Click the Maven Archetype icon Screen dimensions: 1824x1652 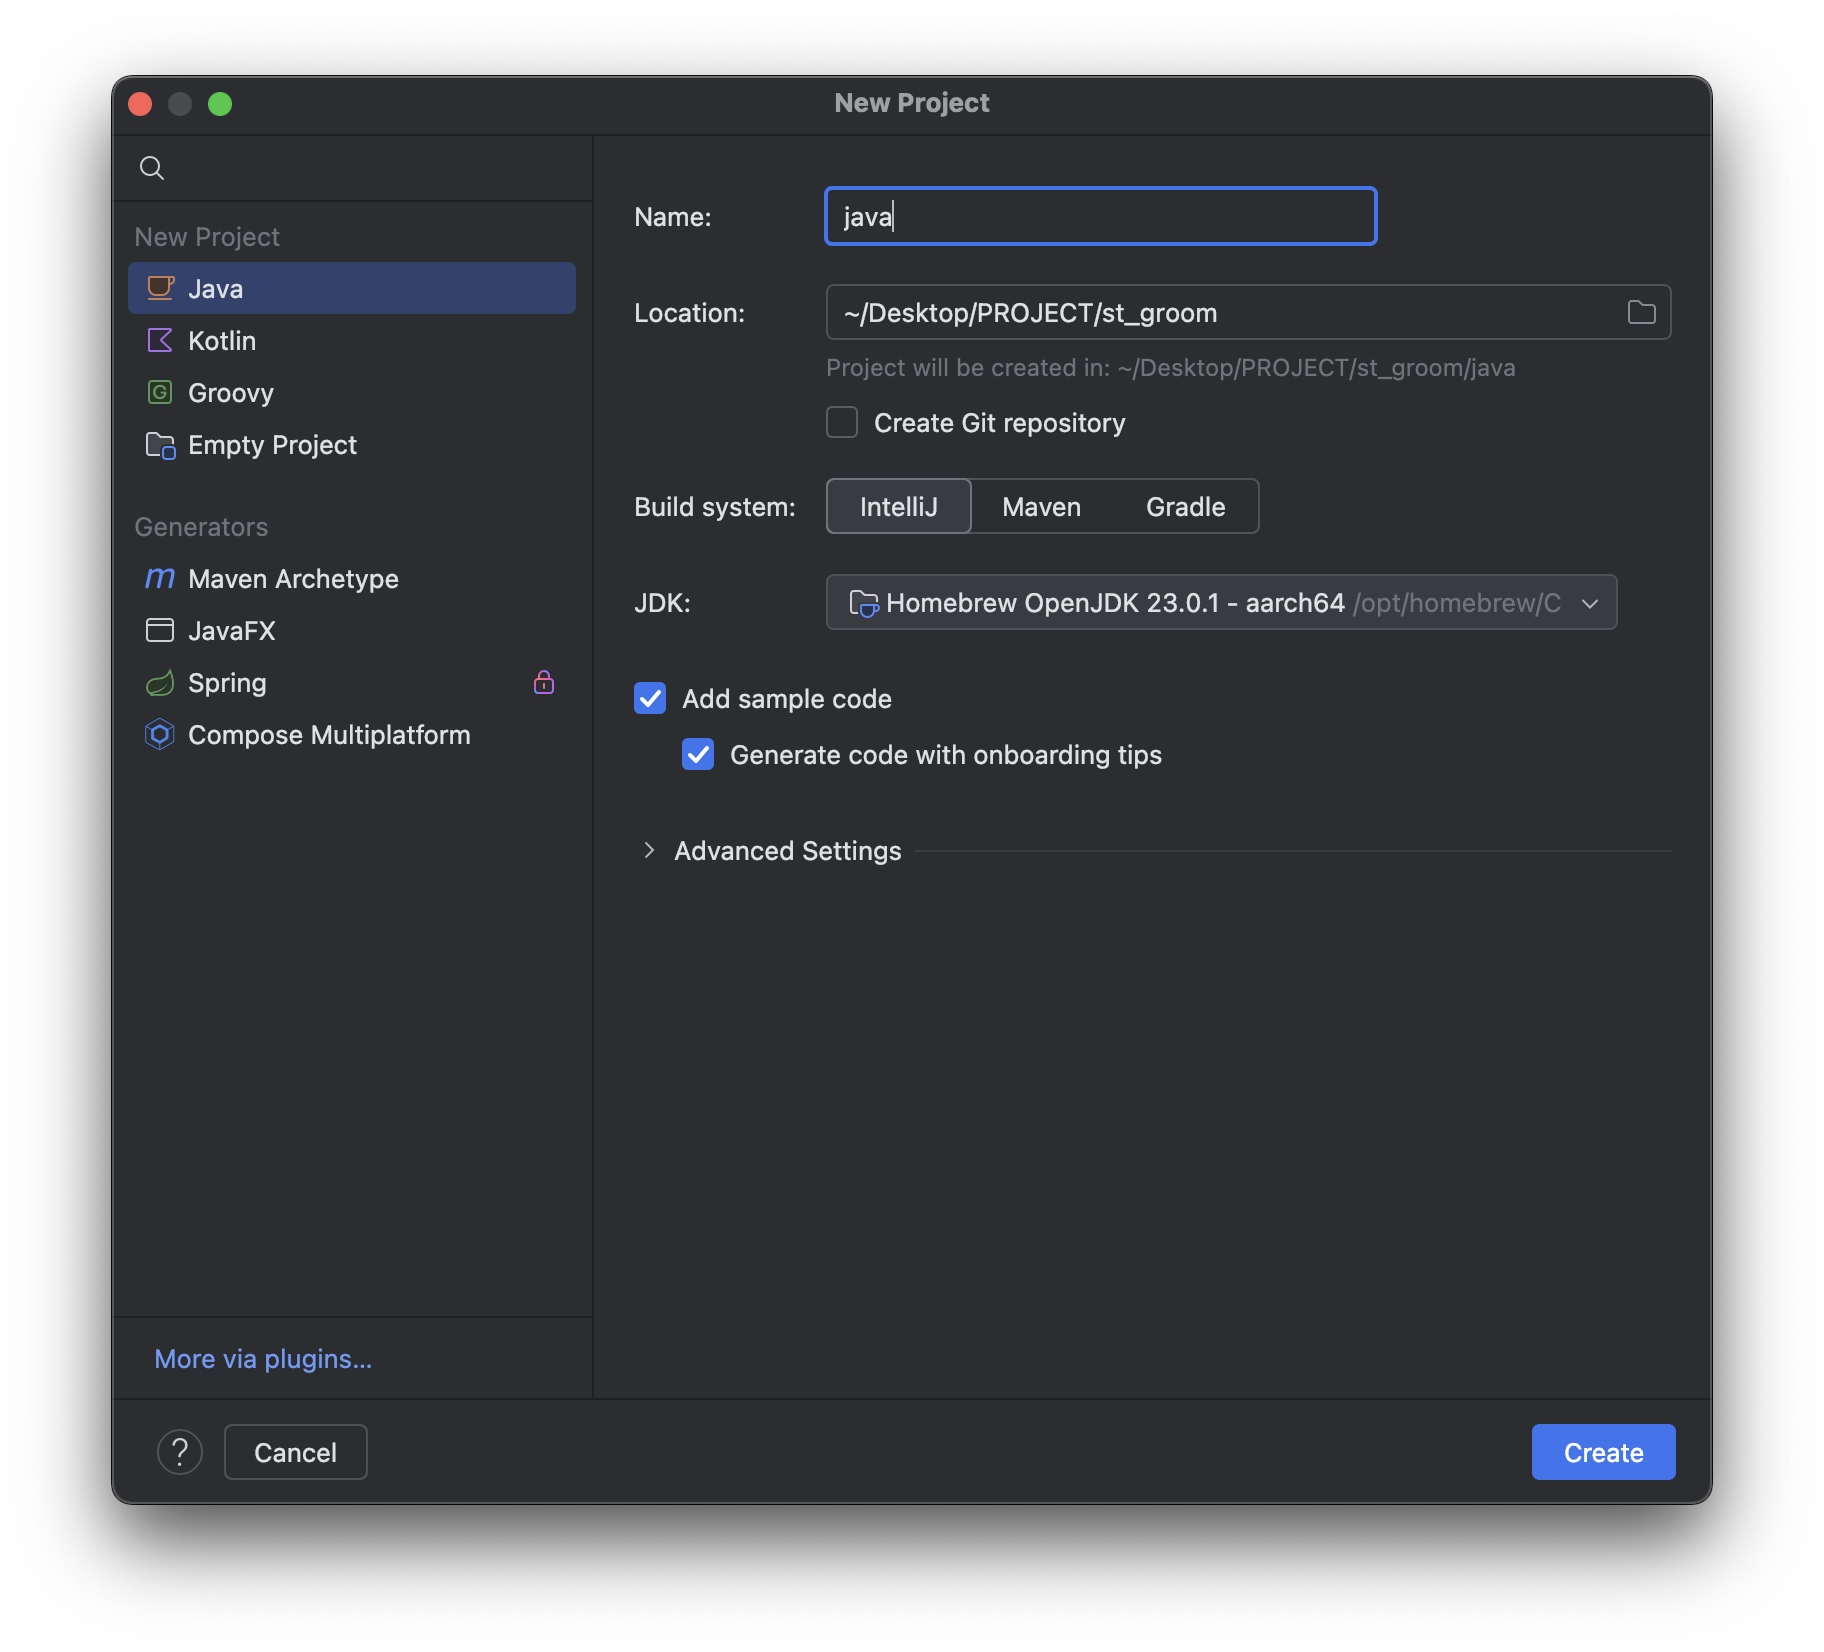point(160,578)
